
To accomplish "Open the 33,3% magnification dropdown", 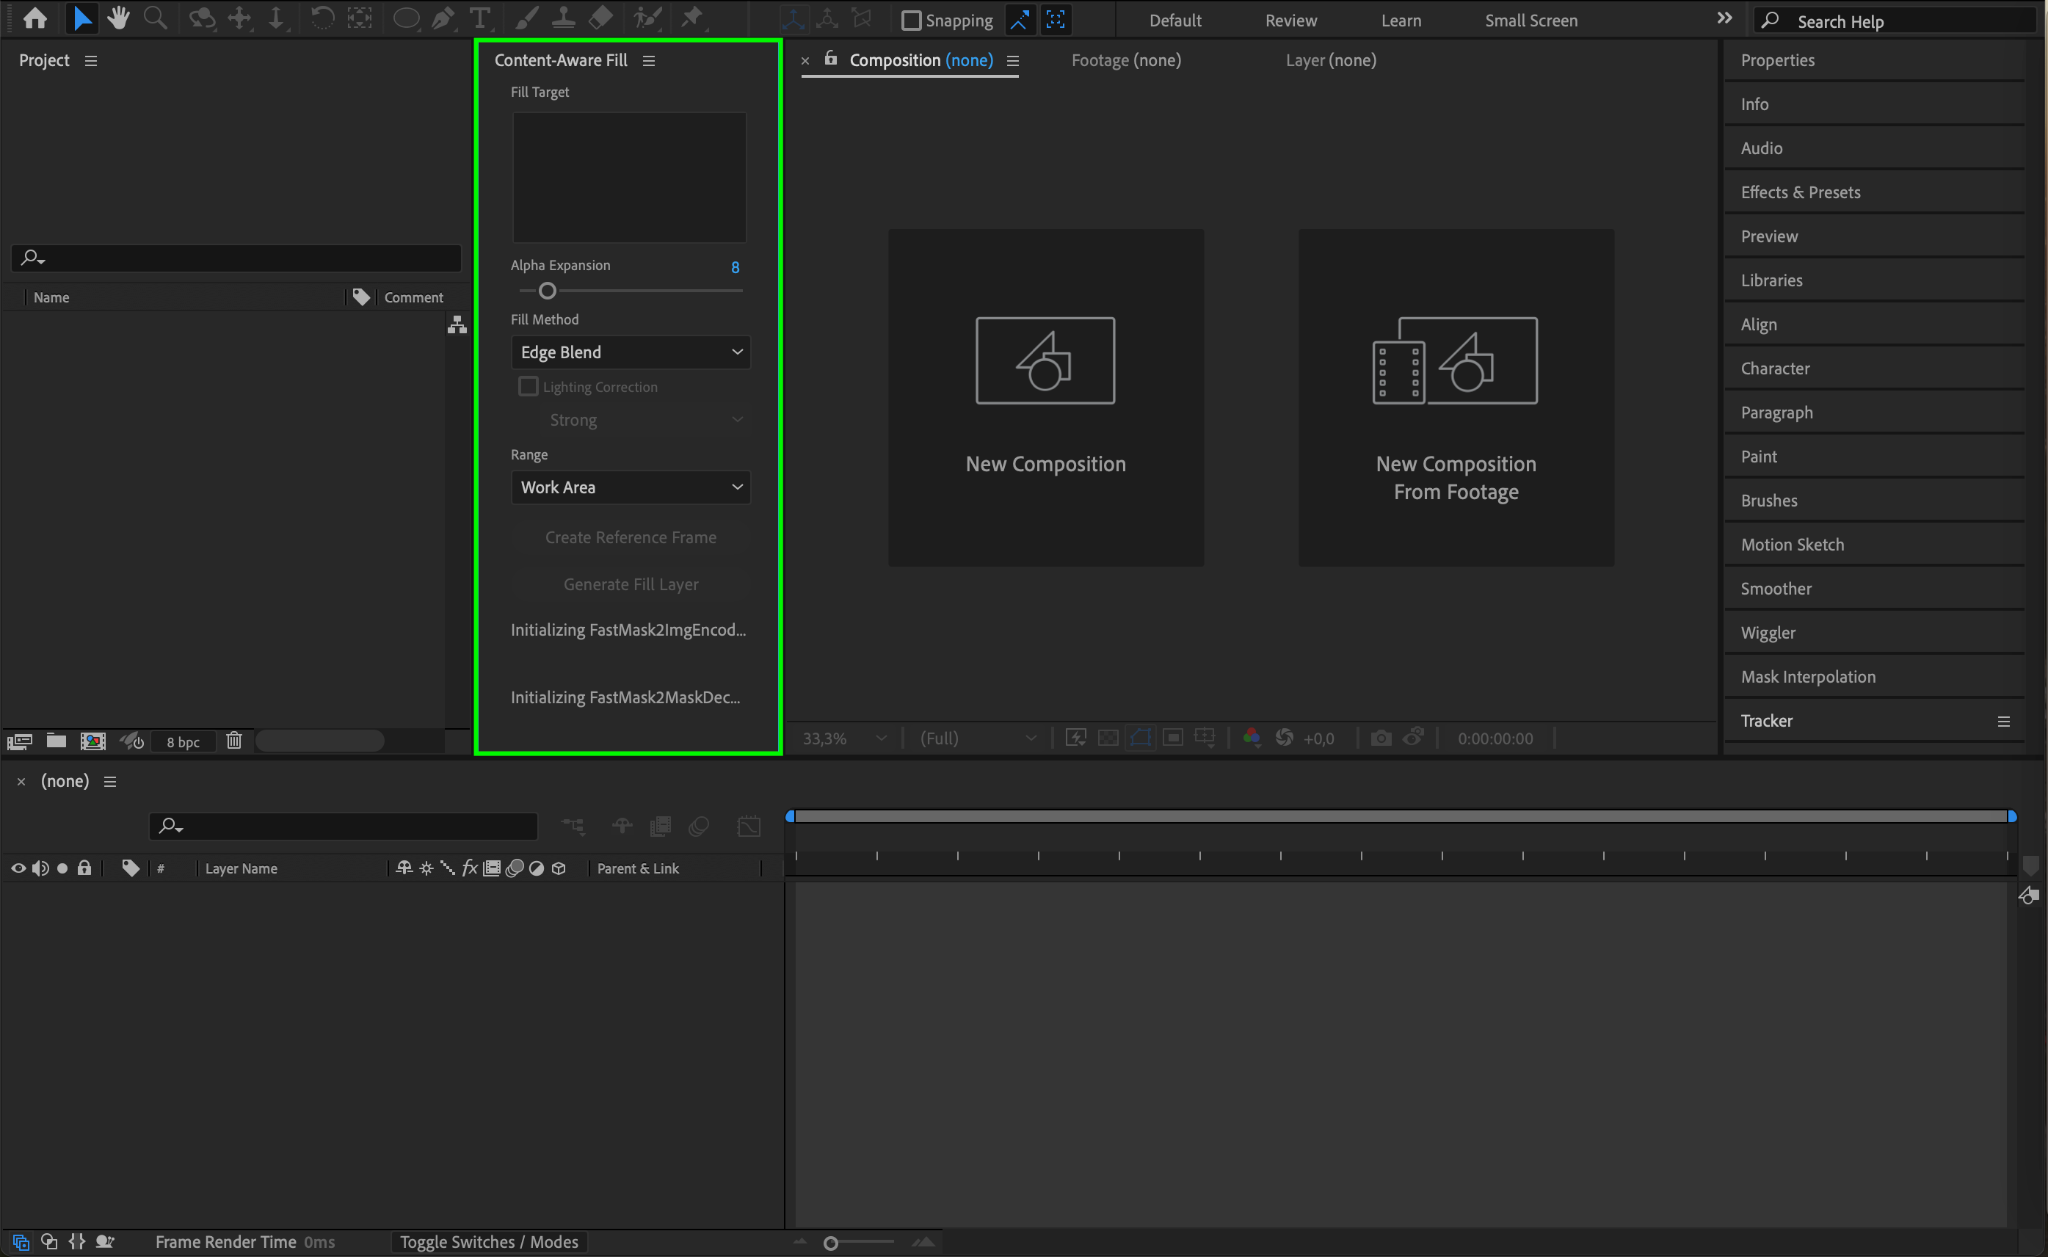I will coord(845,738).
